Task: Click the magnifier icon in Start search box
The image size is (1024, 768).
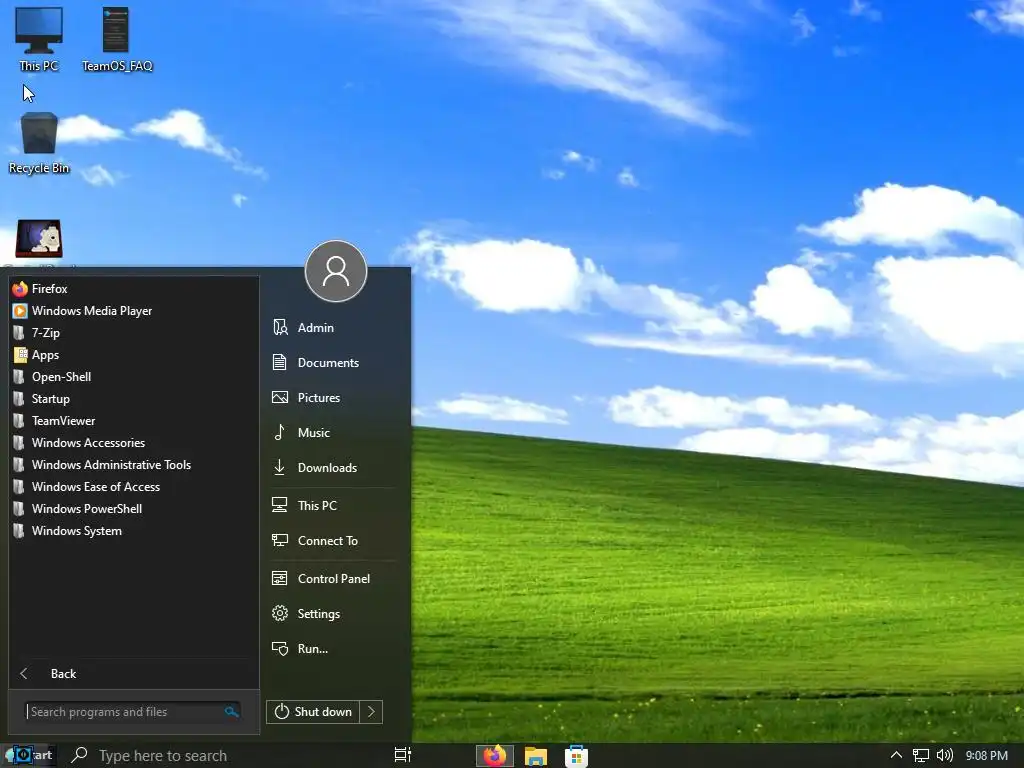Action: 232,712
